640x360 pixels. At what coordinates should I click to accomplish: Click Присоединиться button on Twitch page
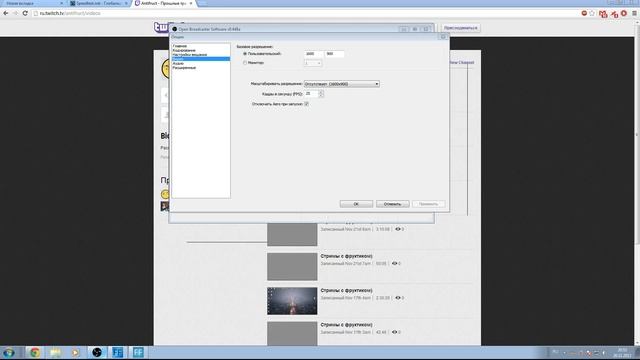[x=460, y=28]
